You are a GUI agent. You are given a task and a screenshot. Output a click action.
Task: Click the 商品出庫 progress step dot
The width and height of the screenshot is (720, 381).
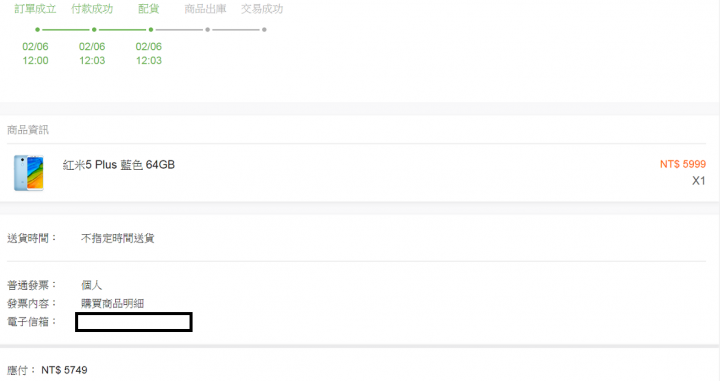click(208, 30)
